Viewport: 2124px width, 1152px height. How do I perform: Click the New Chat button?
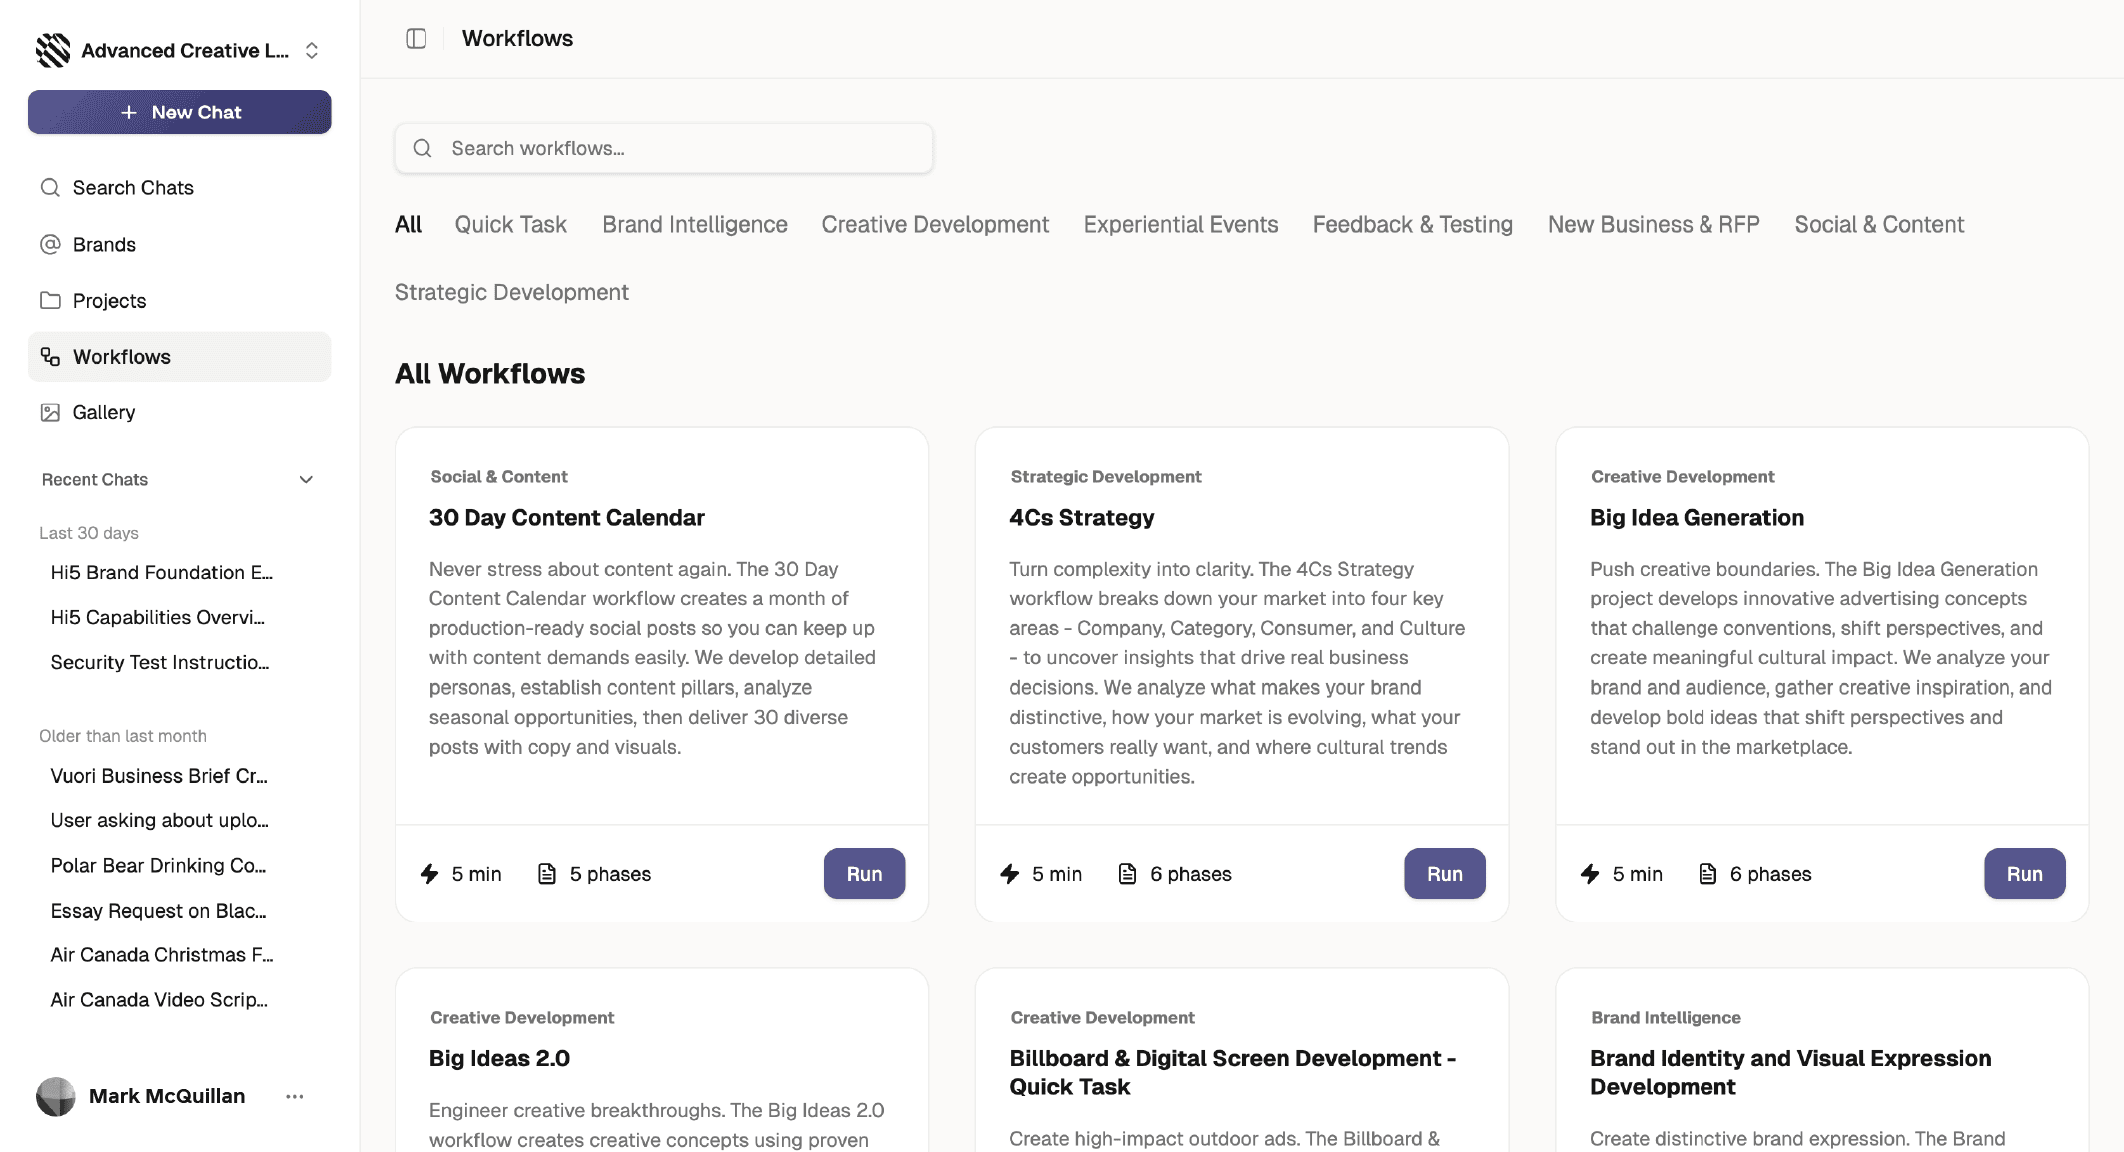(179, 112)
